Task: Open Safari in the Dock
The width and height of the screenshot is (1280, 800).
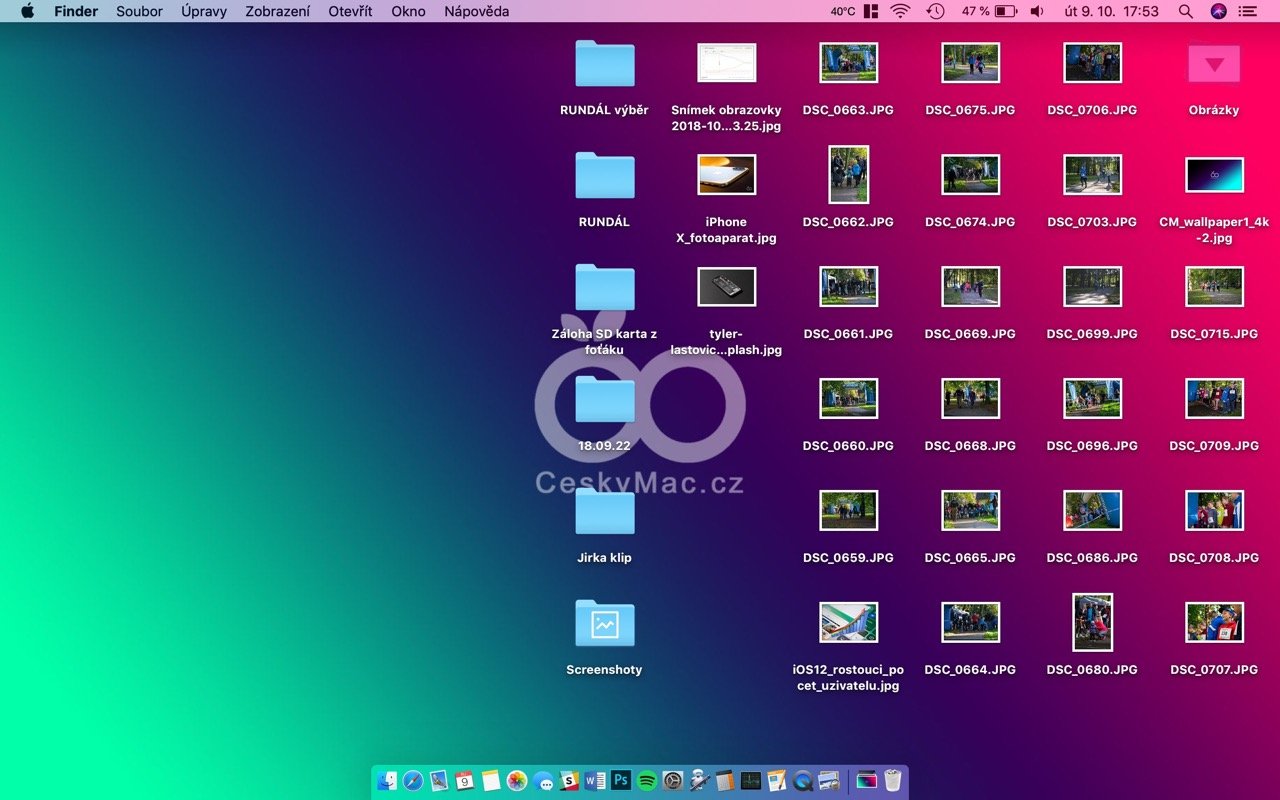Action: coord(413,781)
